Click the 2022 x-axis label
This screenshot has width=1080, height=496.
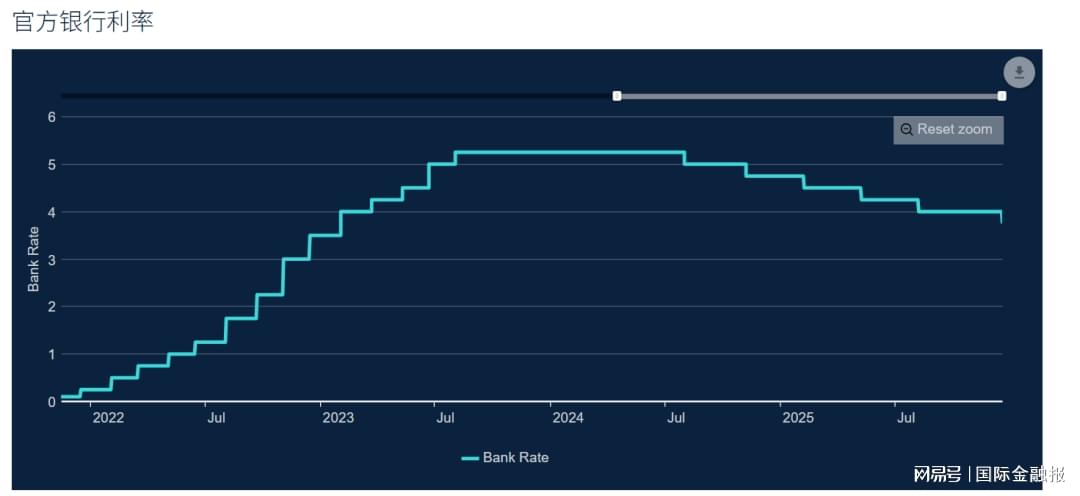[108, 418]
